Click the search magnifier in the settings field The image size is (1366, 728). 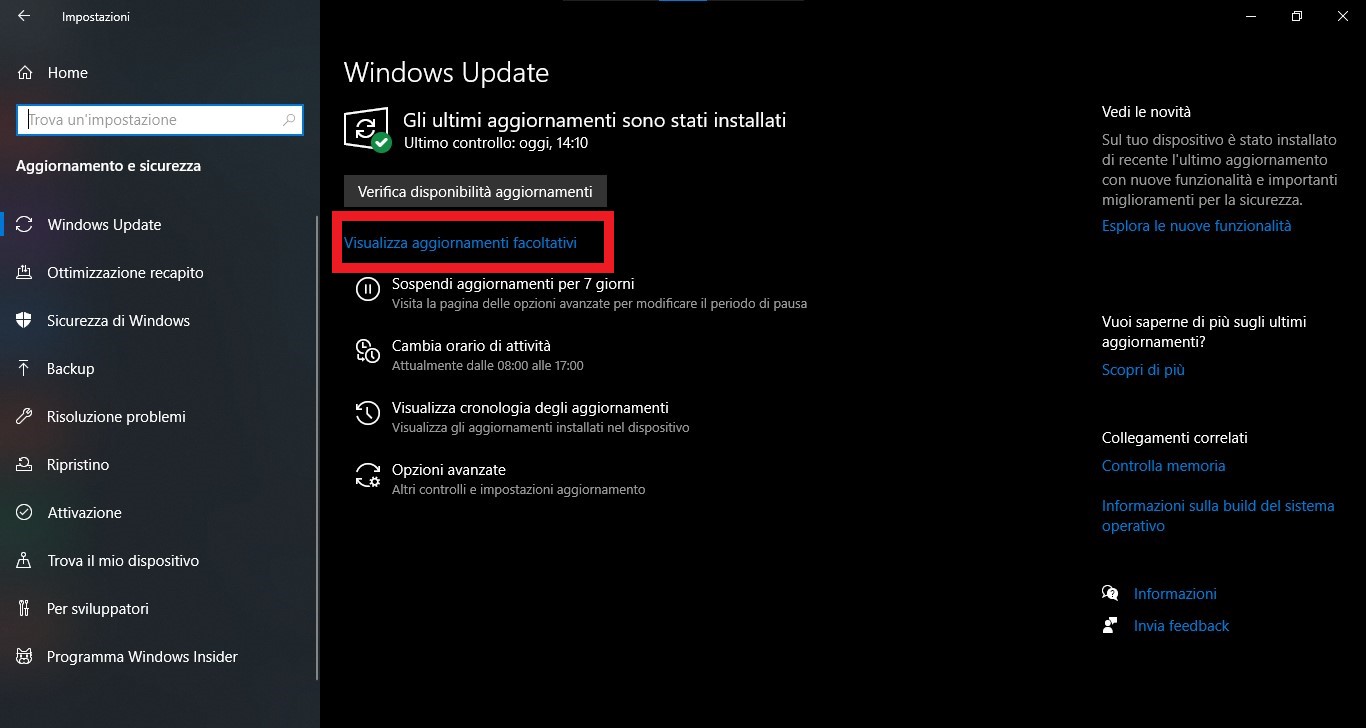[x=289, y=120]
